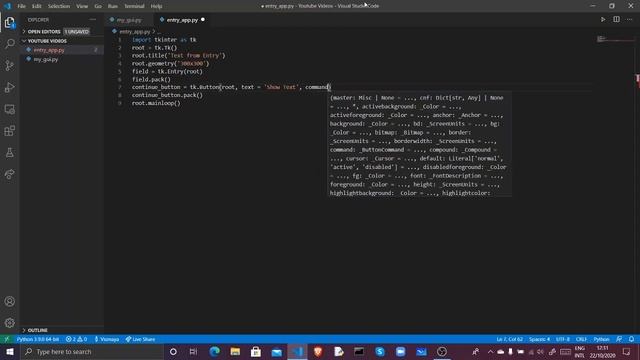Screen dimensions: 640x360
Task: Open the Terminal menu
Action: [134, 6]
